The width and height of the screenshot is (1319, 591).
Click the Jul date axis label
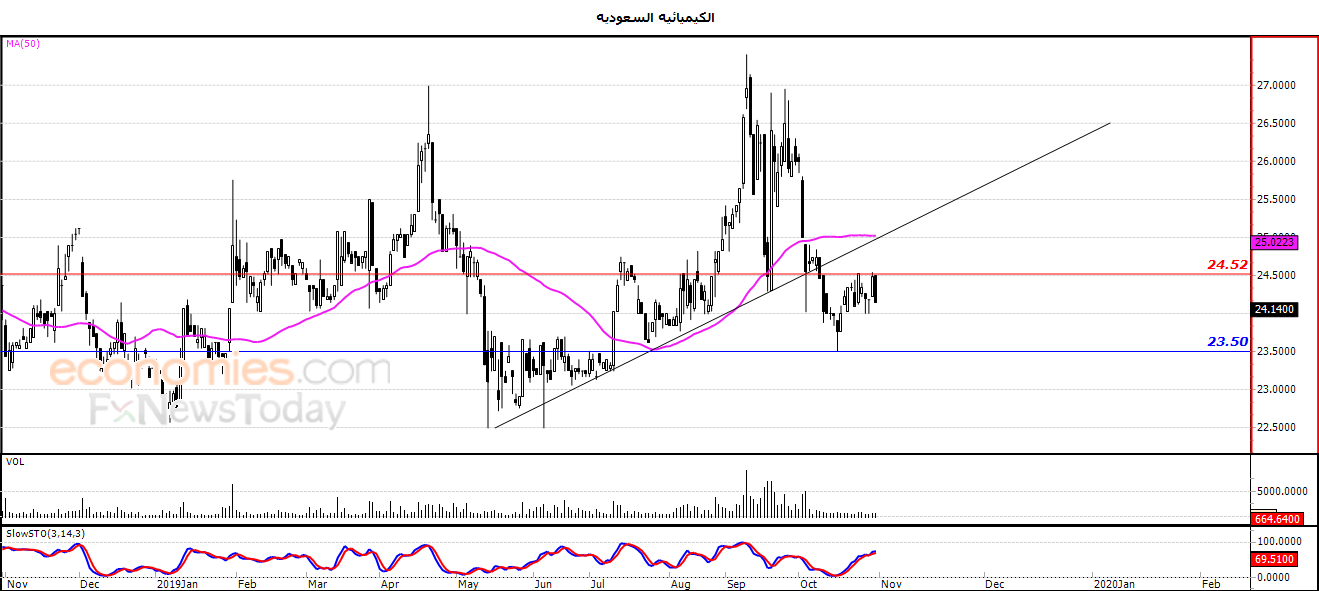pyautogui.click(x=598, y=582)
